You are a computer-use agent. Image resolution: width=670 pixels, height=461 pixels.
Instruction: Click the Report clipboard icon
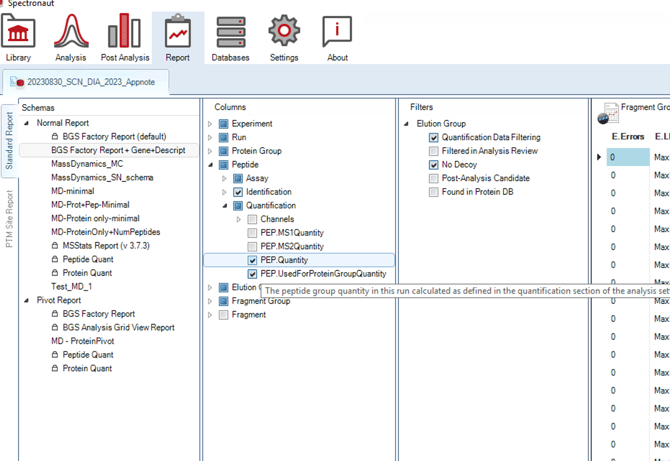[x=178, y=32]
